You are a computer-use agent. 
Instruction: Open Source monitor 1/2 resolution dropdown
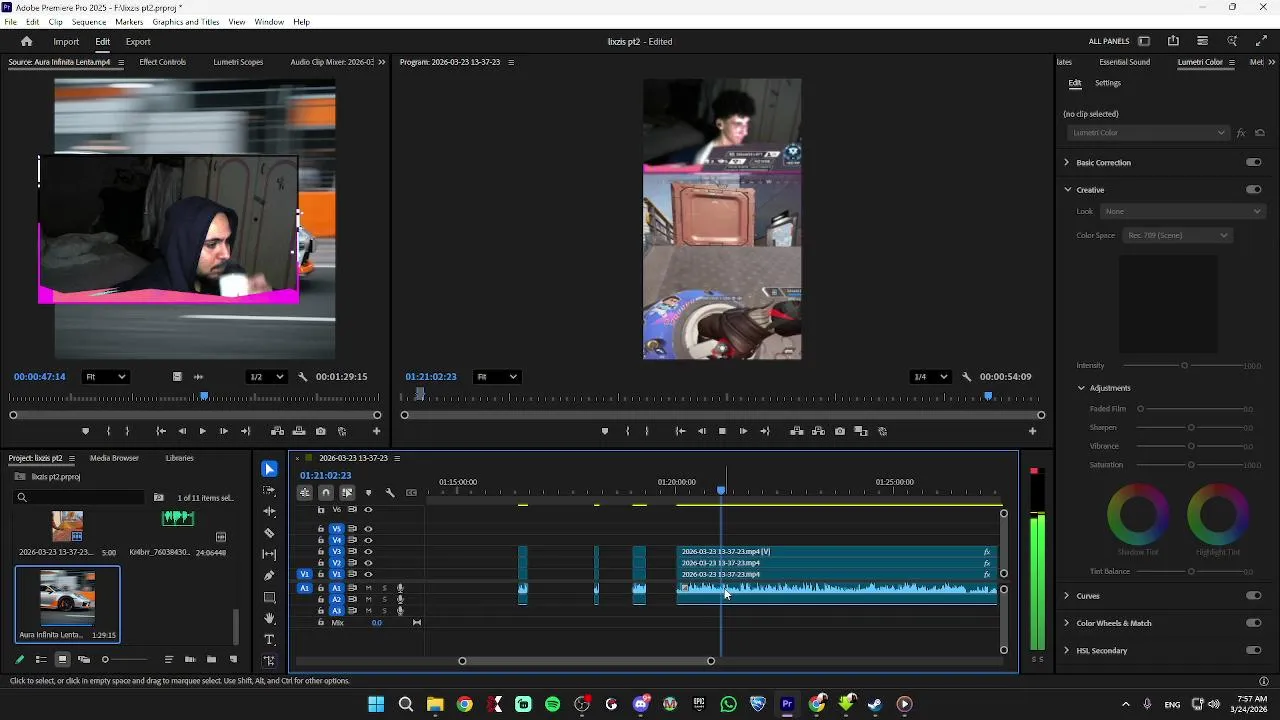pos(266,377)
